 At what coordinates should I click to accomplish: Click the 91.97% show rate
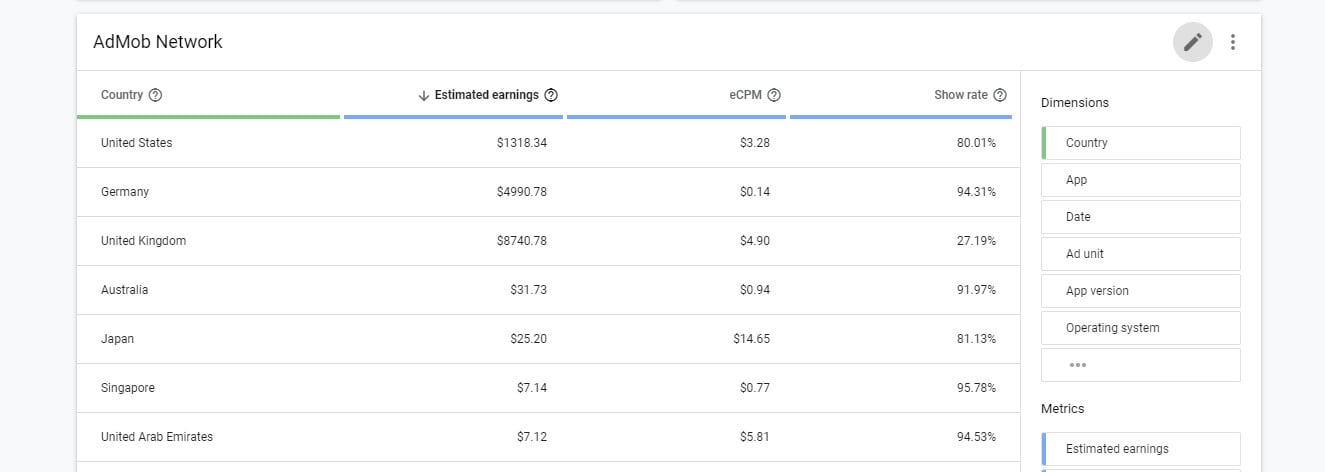(x=976, y=290)
